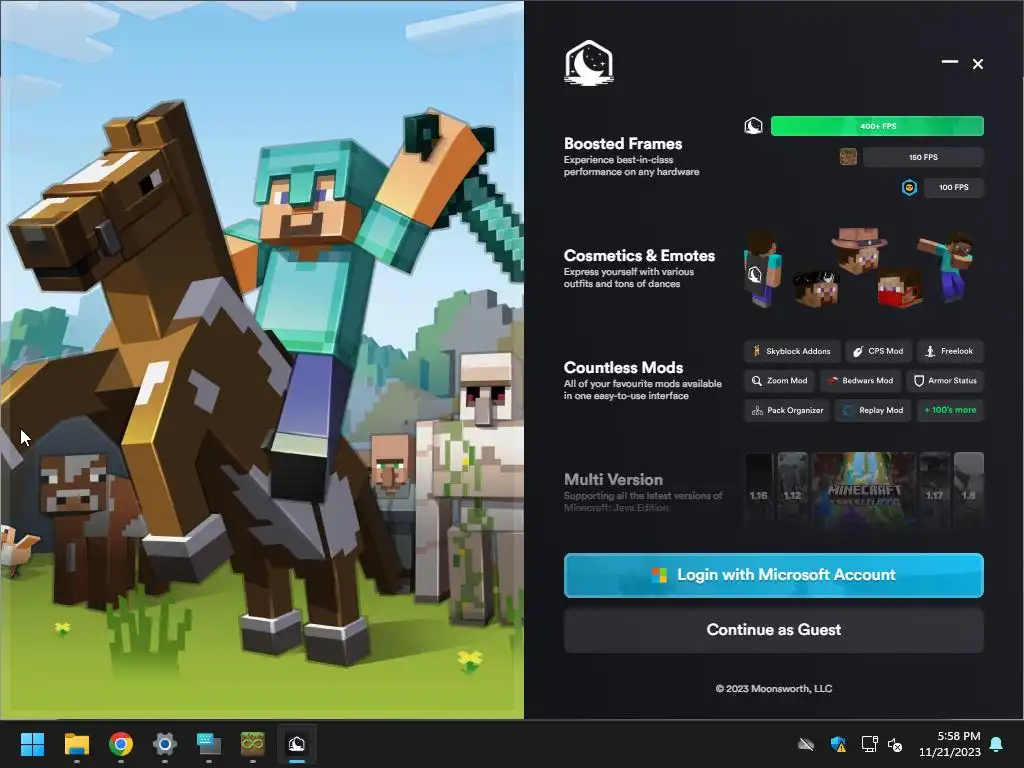Click the CPS Mod mouse icon
The width and height of the screenshot is (1024, 768).
pos(857,351)
